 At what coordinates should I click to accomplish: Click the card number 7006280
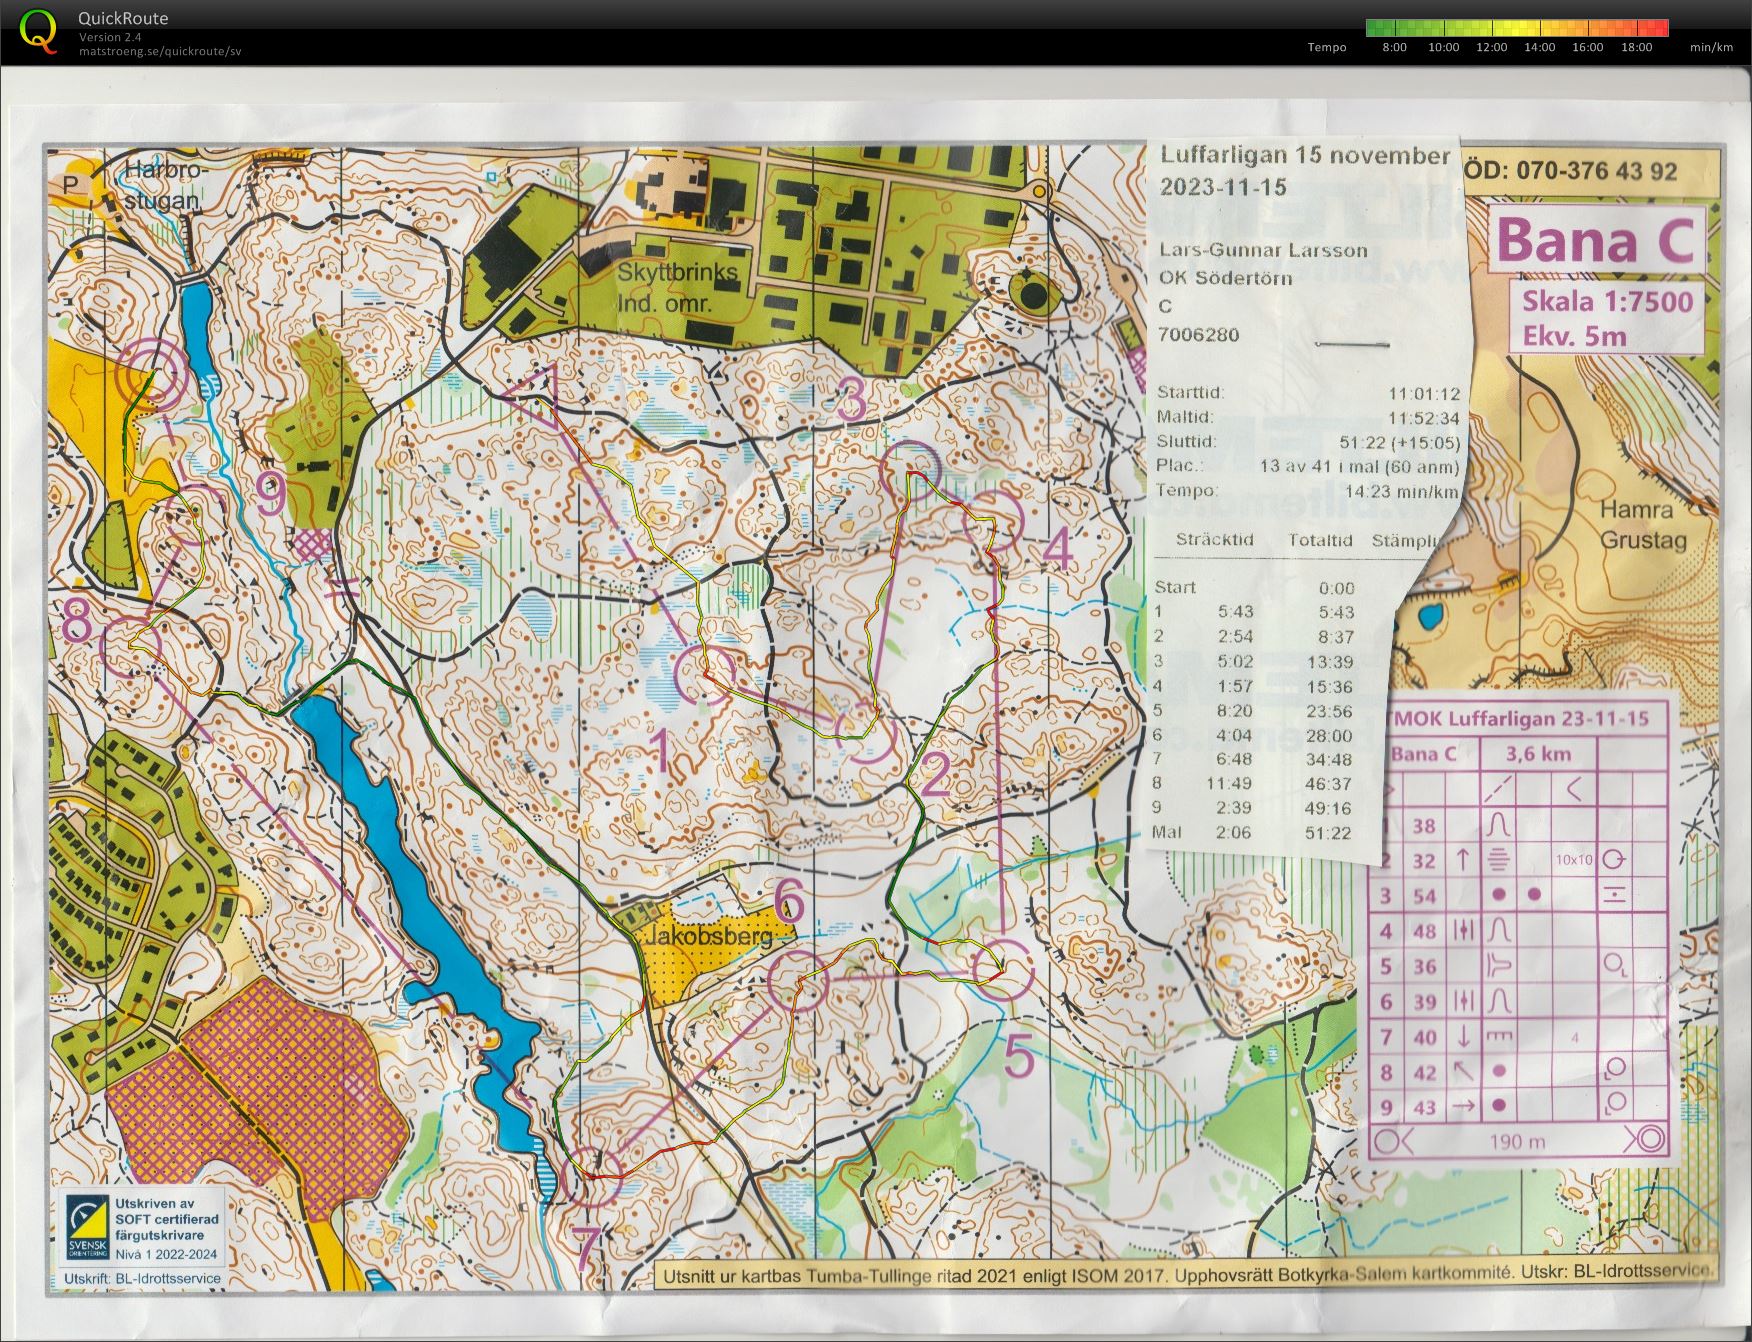(1199, 334)
